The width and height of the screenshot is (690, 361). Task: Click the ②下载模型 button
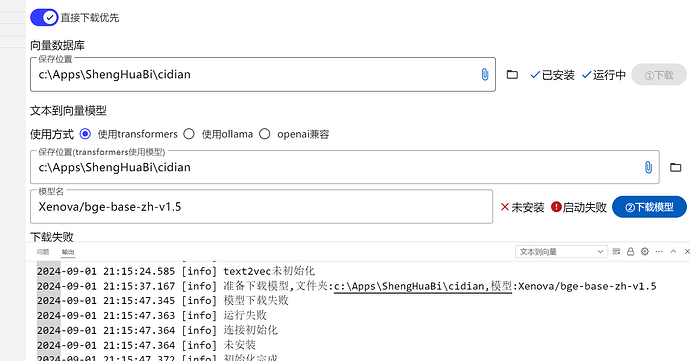(x=649, y=207)
